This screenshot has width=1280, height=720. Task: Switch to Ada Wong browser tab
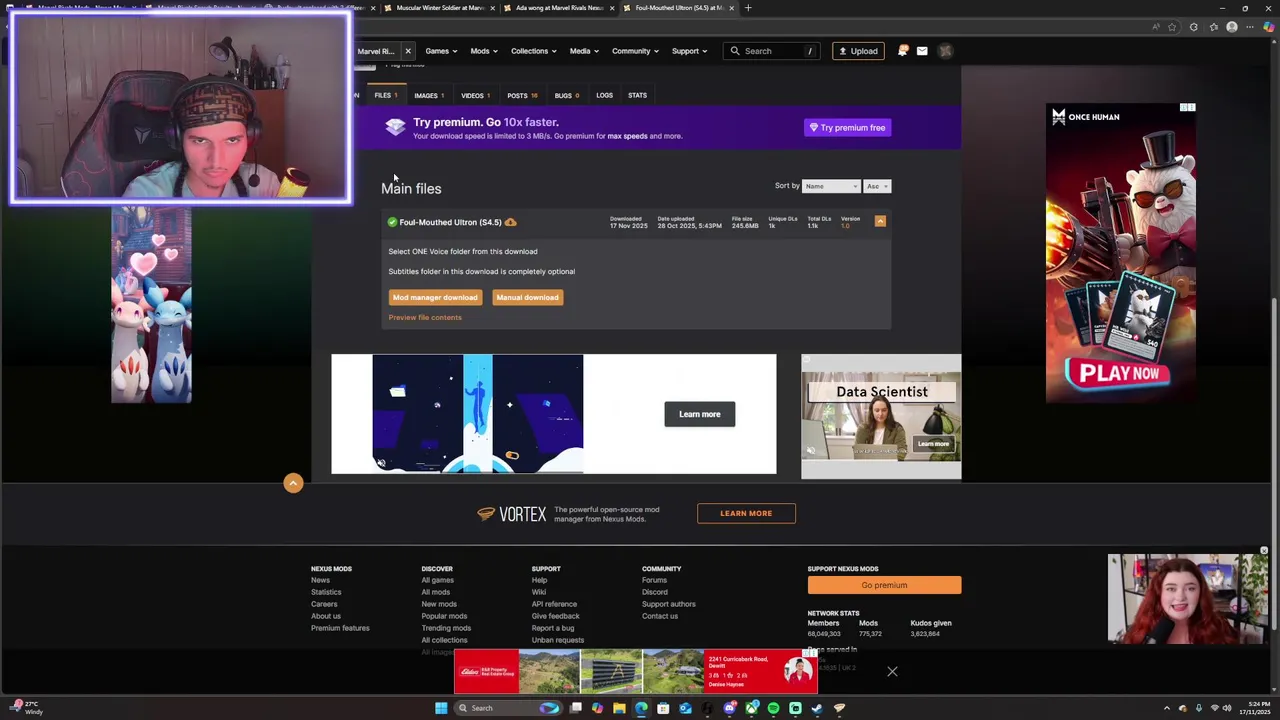558,8
